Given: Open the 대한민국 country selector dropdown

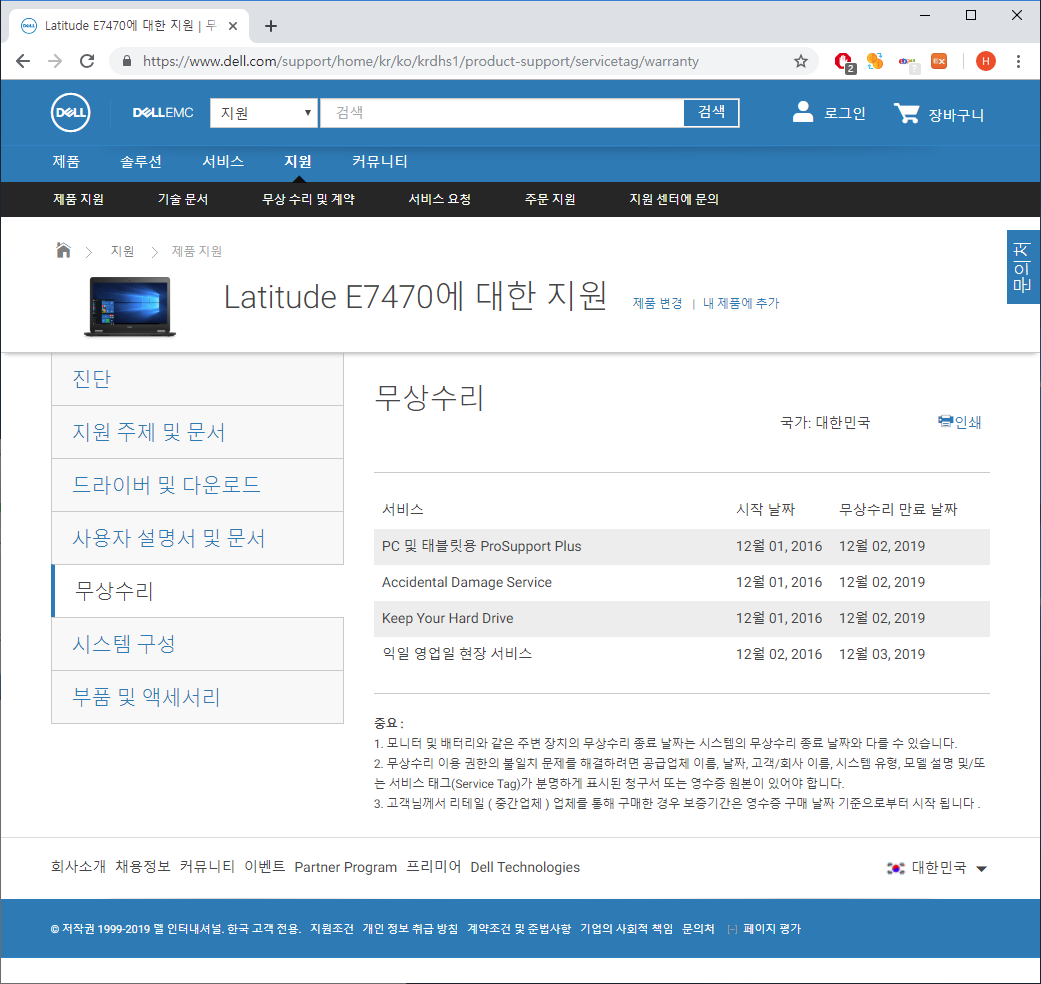Looking at the screenshot, I should (x=937, y=868).
